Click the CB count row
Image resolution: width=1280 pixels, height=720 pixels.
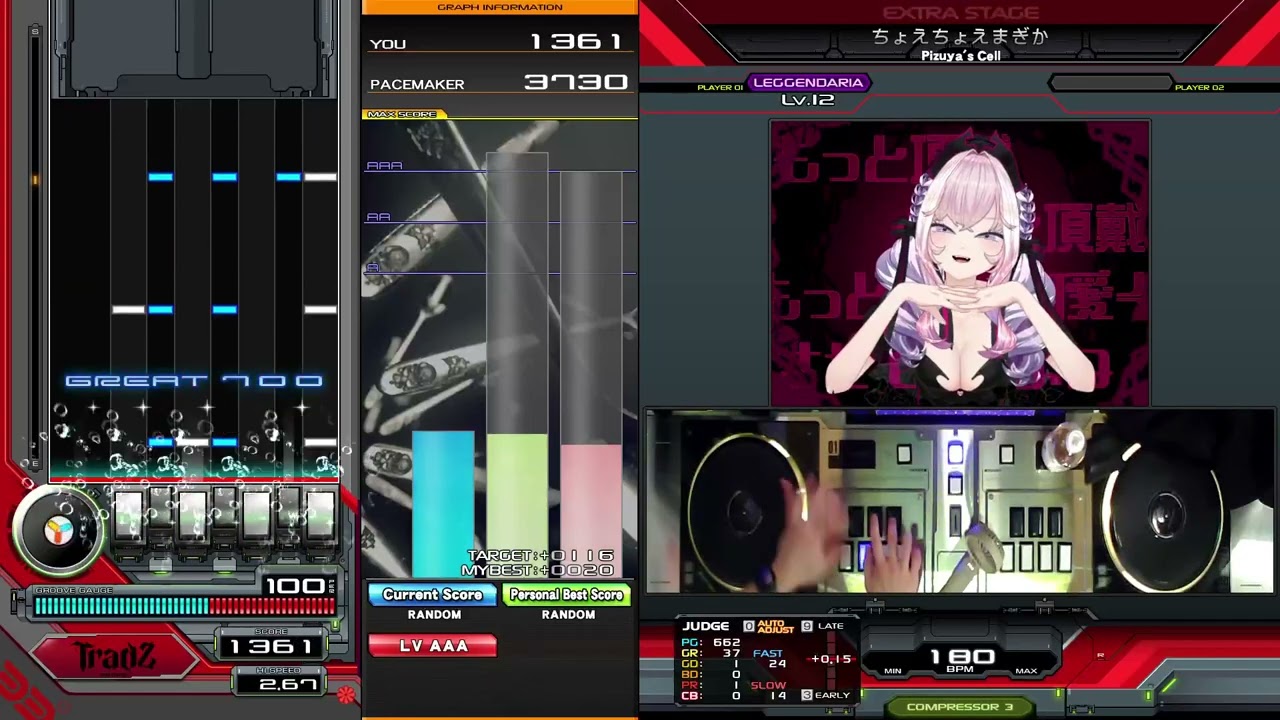pos(712,696)
